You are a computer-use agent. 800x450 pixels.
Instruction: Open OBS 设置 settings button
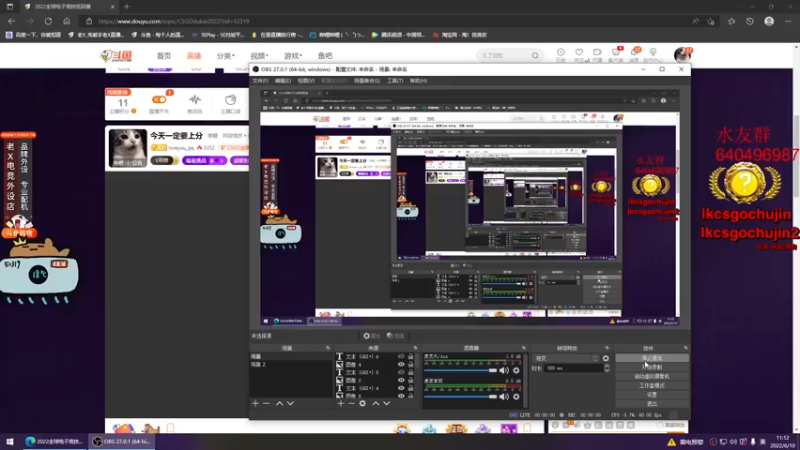tap(652, 395)
